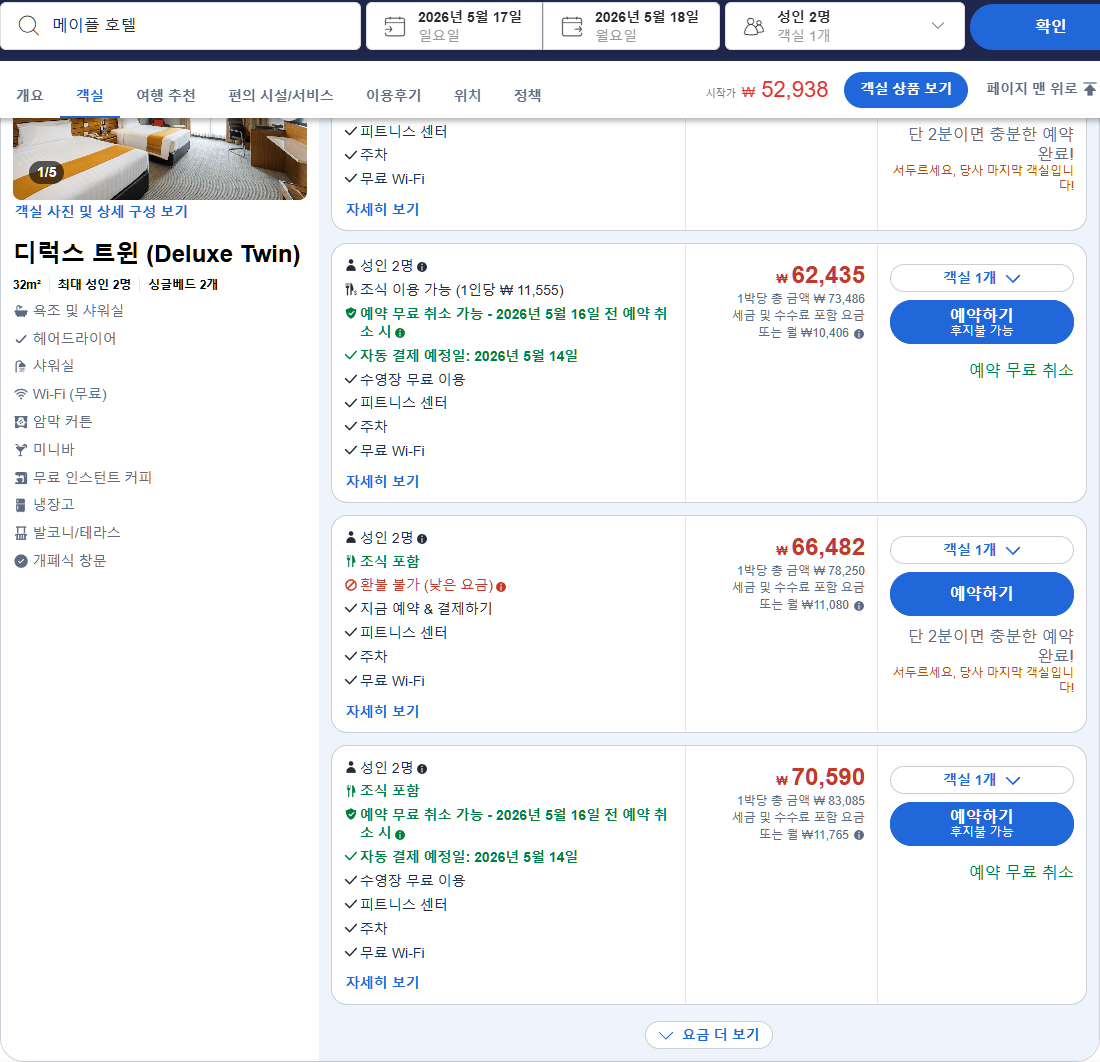Click 조식 이용 가능 (1인당 ₩11,555) text
This screenshot has width=1100, height=1062.
point(462,290)
